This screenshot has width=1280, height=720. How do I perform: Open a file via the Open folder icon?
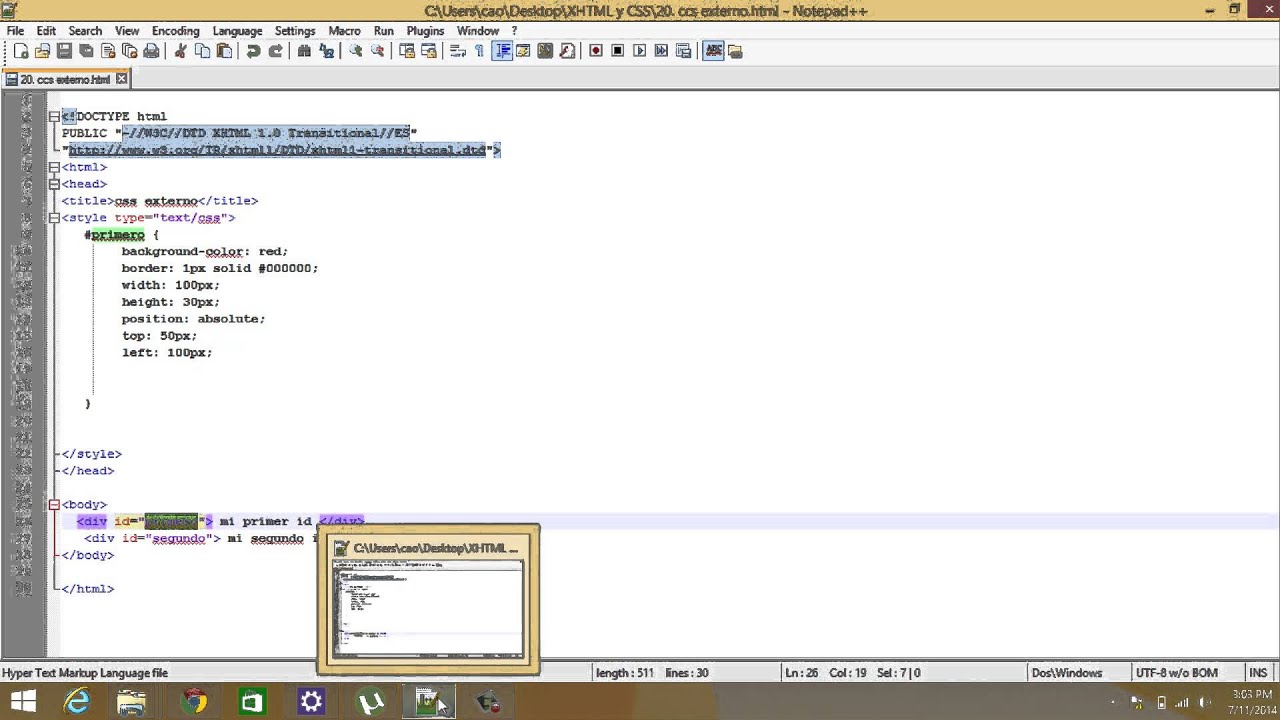coord(42,51)
